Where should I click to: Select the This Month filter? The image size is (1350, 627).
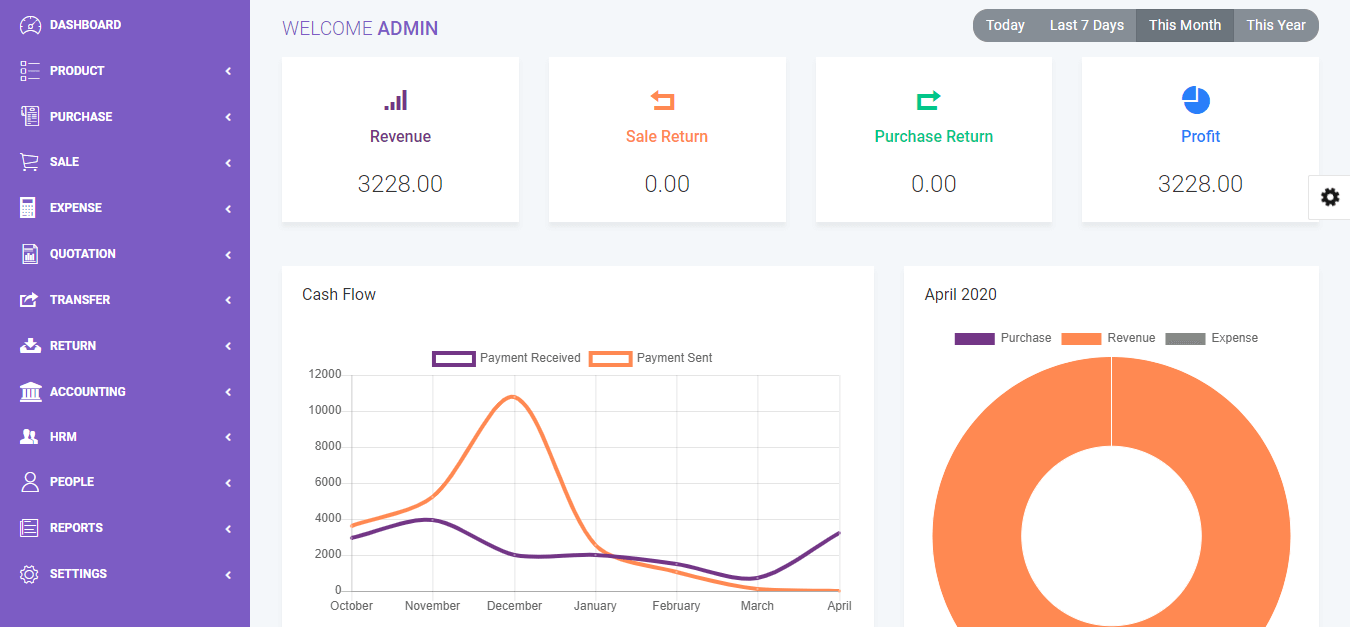[1185, 25]
